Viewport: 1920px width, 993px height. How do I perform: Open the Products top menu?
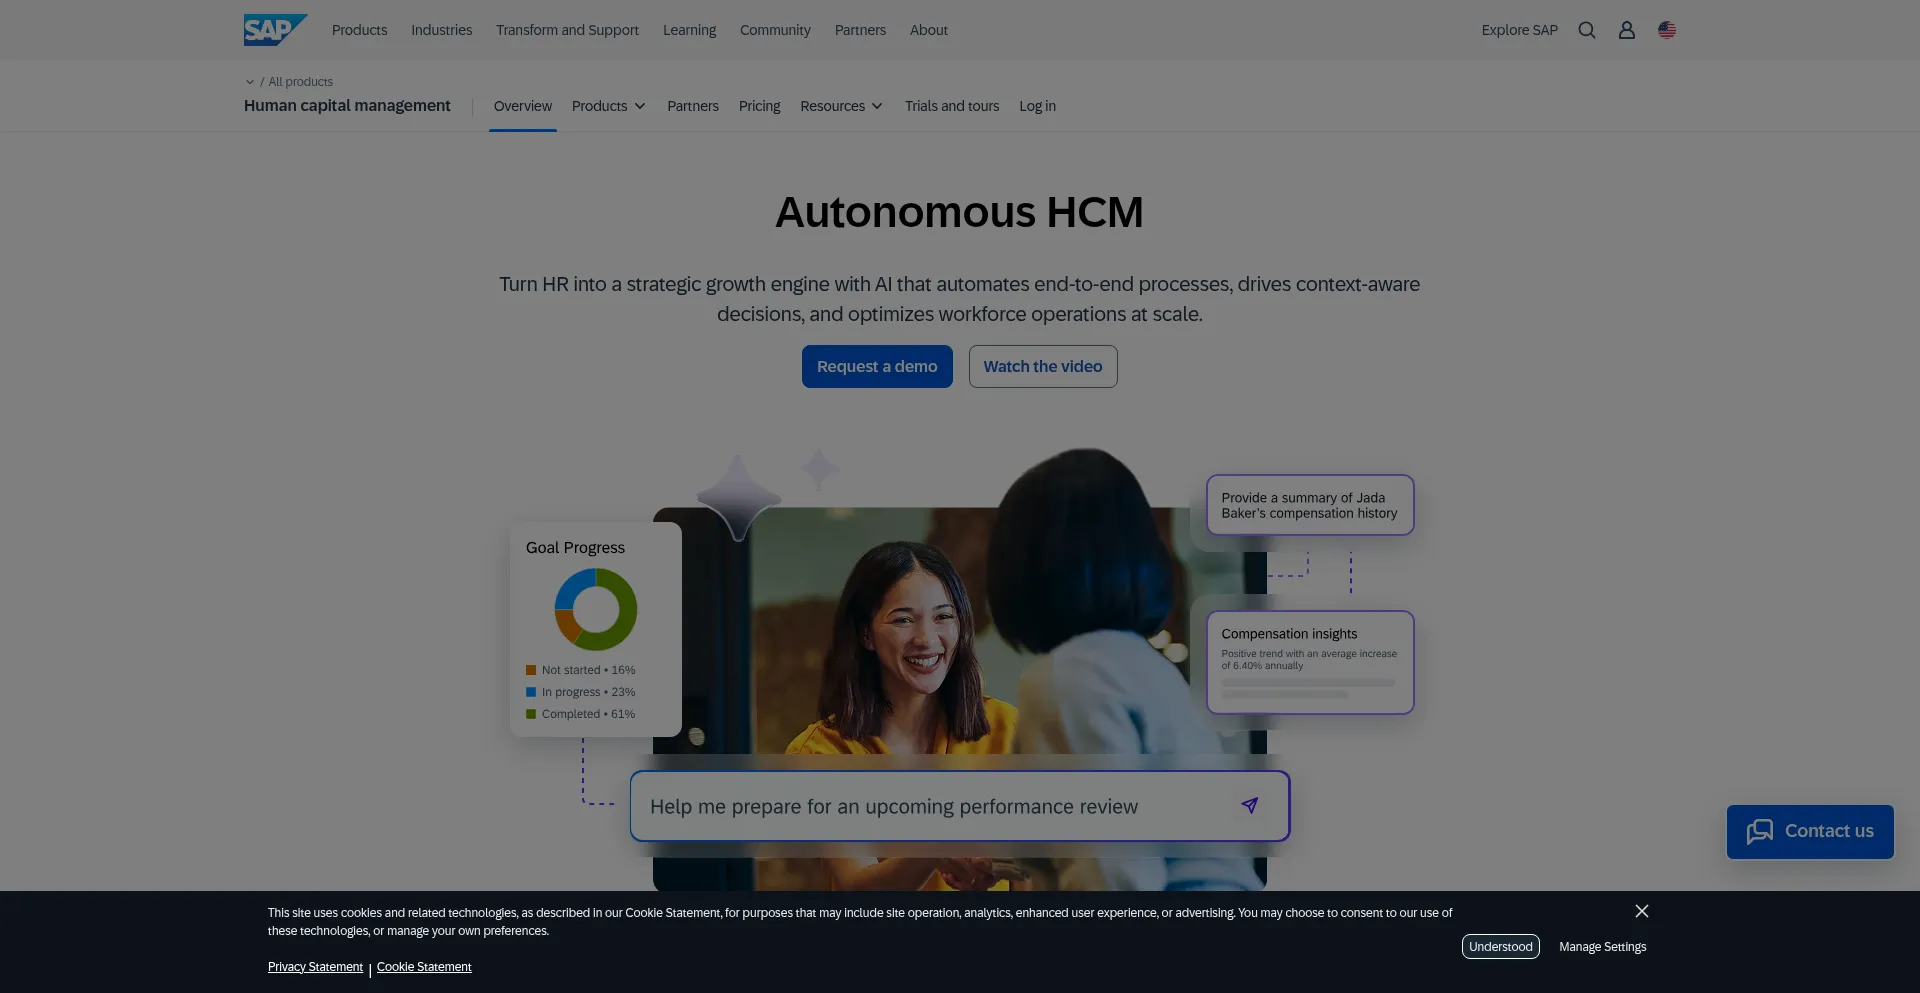pyautogui.click(x=359, y=30)
